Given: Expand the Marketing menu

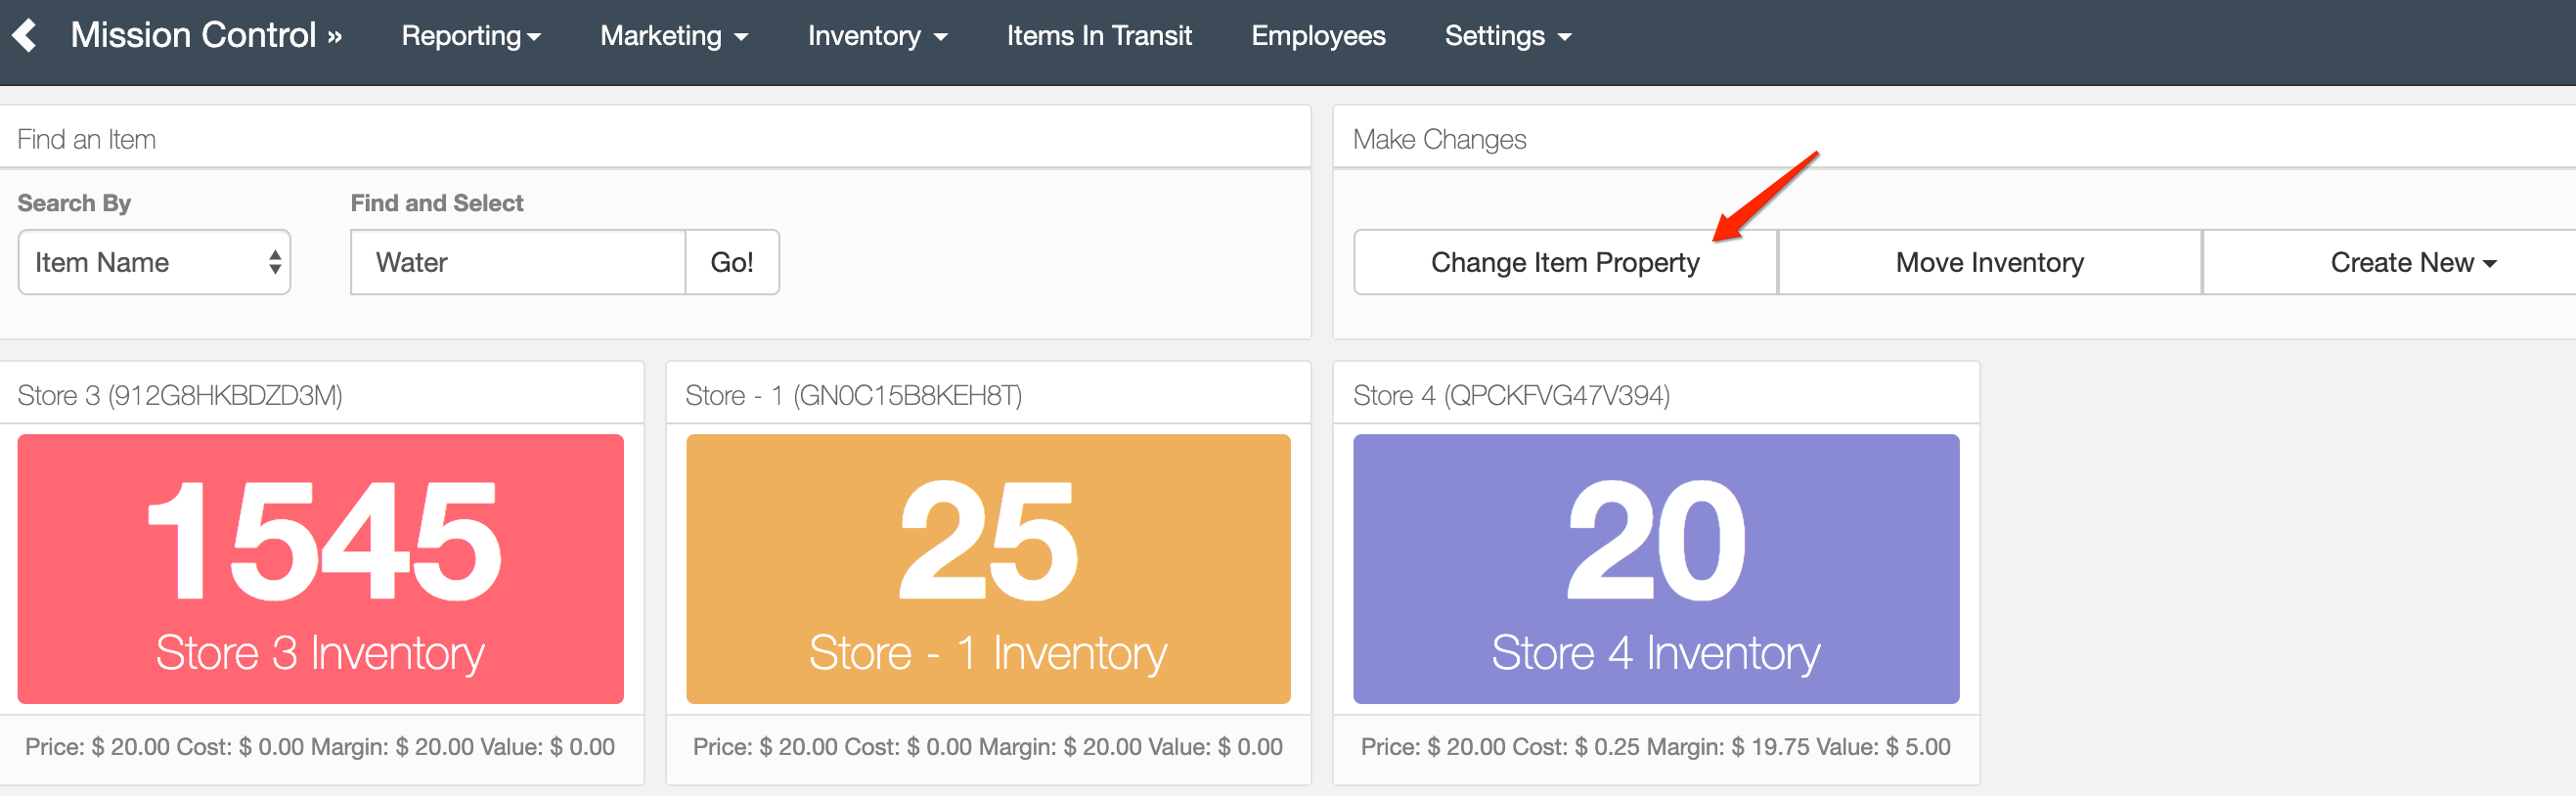Looking at the screenshot, I should 674,36.
